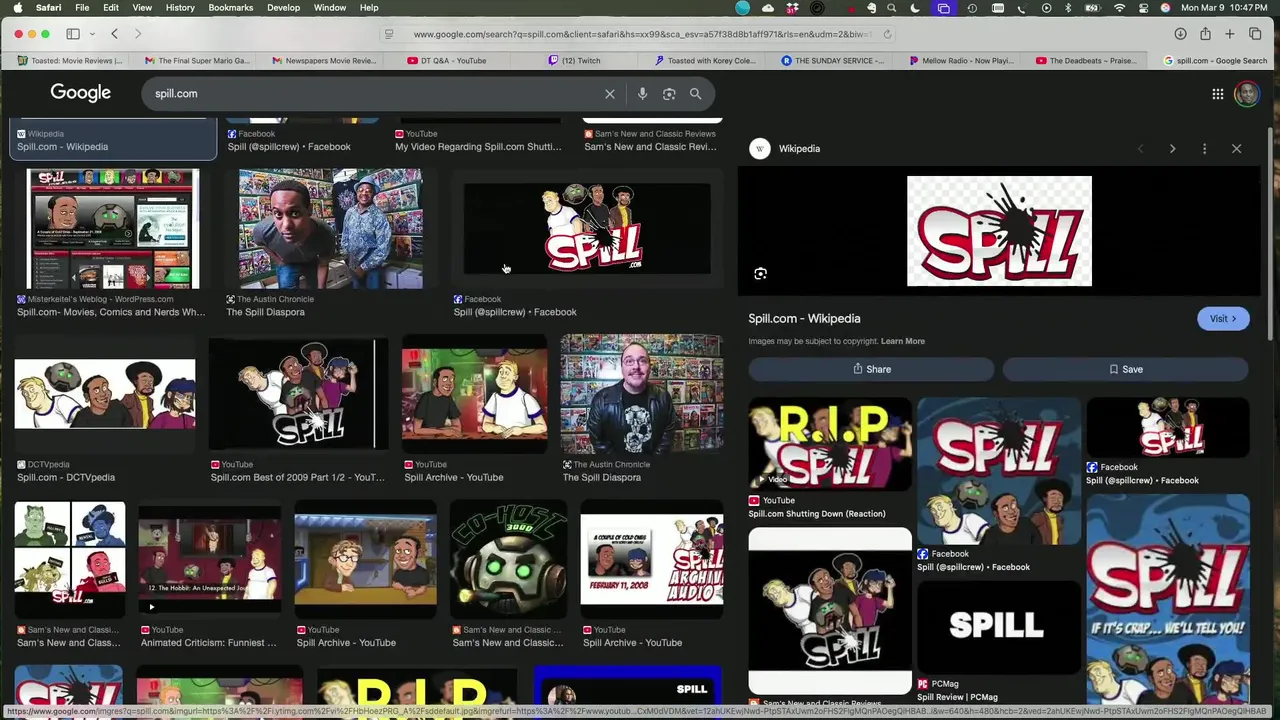The width and height of the screenshot is (1280, 720).
Task: Open the Learn More copyright link
Action: 902,341
